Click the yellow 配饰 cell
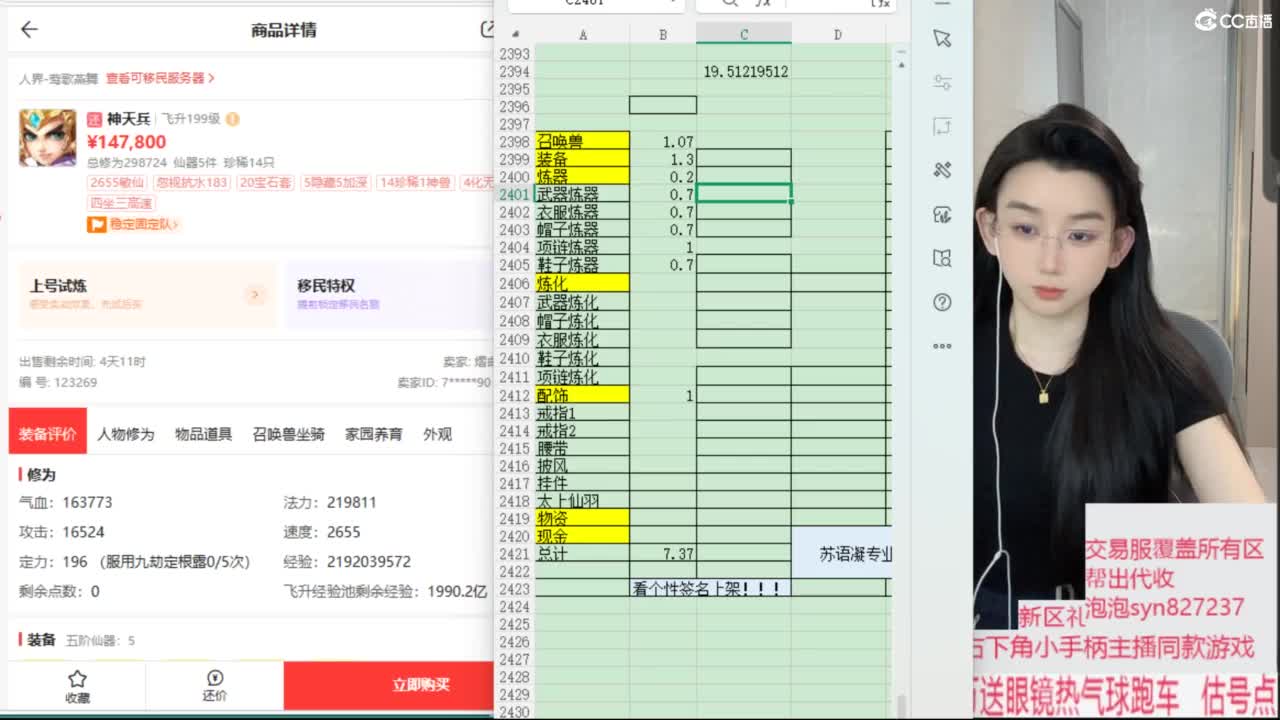This screenshot has width=1280, height=720. pos(583,395)
